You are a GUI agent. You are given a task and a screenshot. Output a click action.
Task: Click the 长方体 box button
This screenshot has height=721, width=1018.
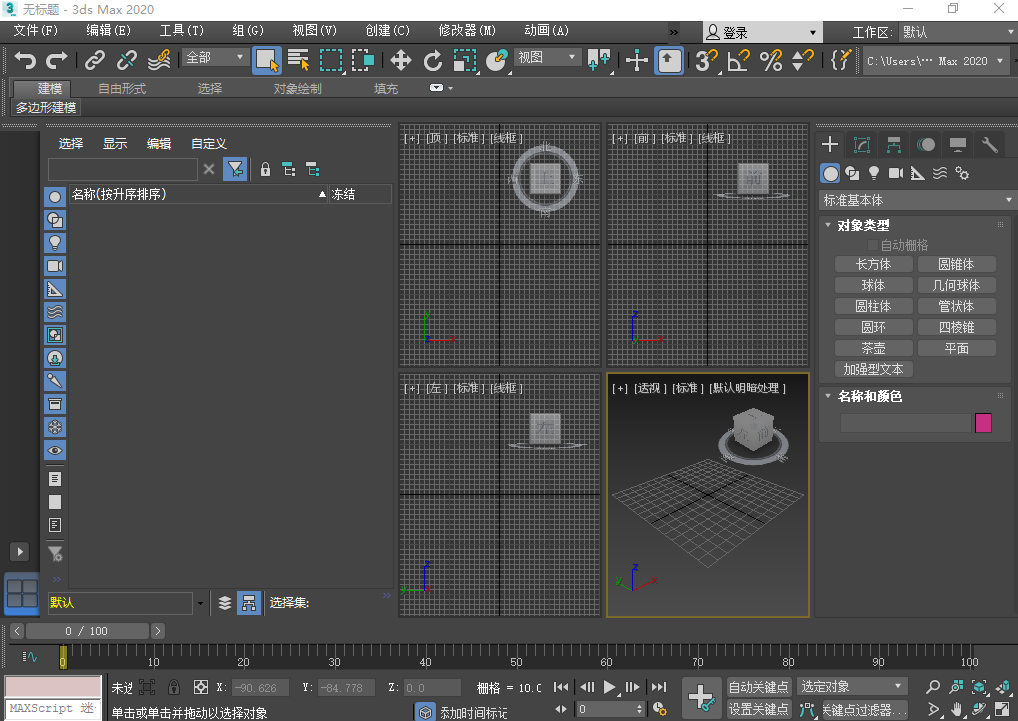[x=873, y=264]
